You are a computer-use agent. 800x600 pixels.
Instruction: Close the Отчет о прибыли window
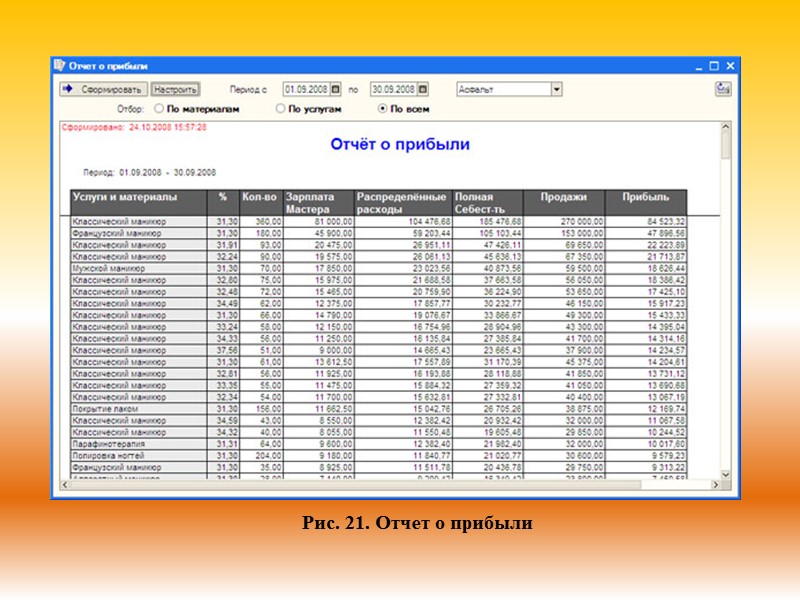tap(730, 66)
